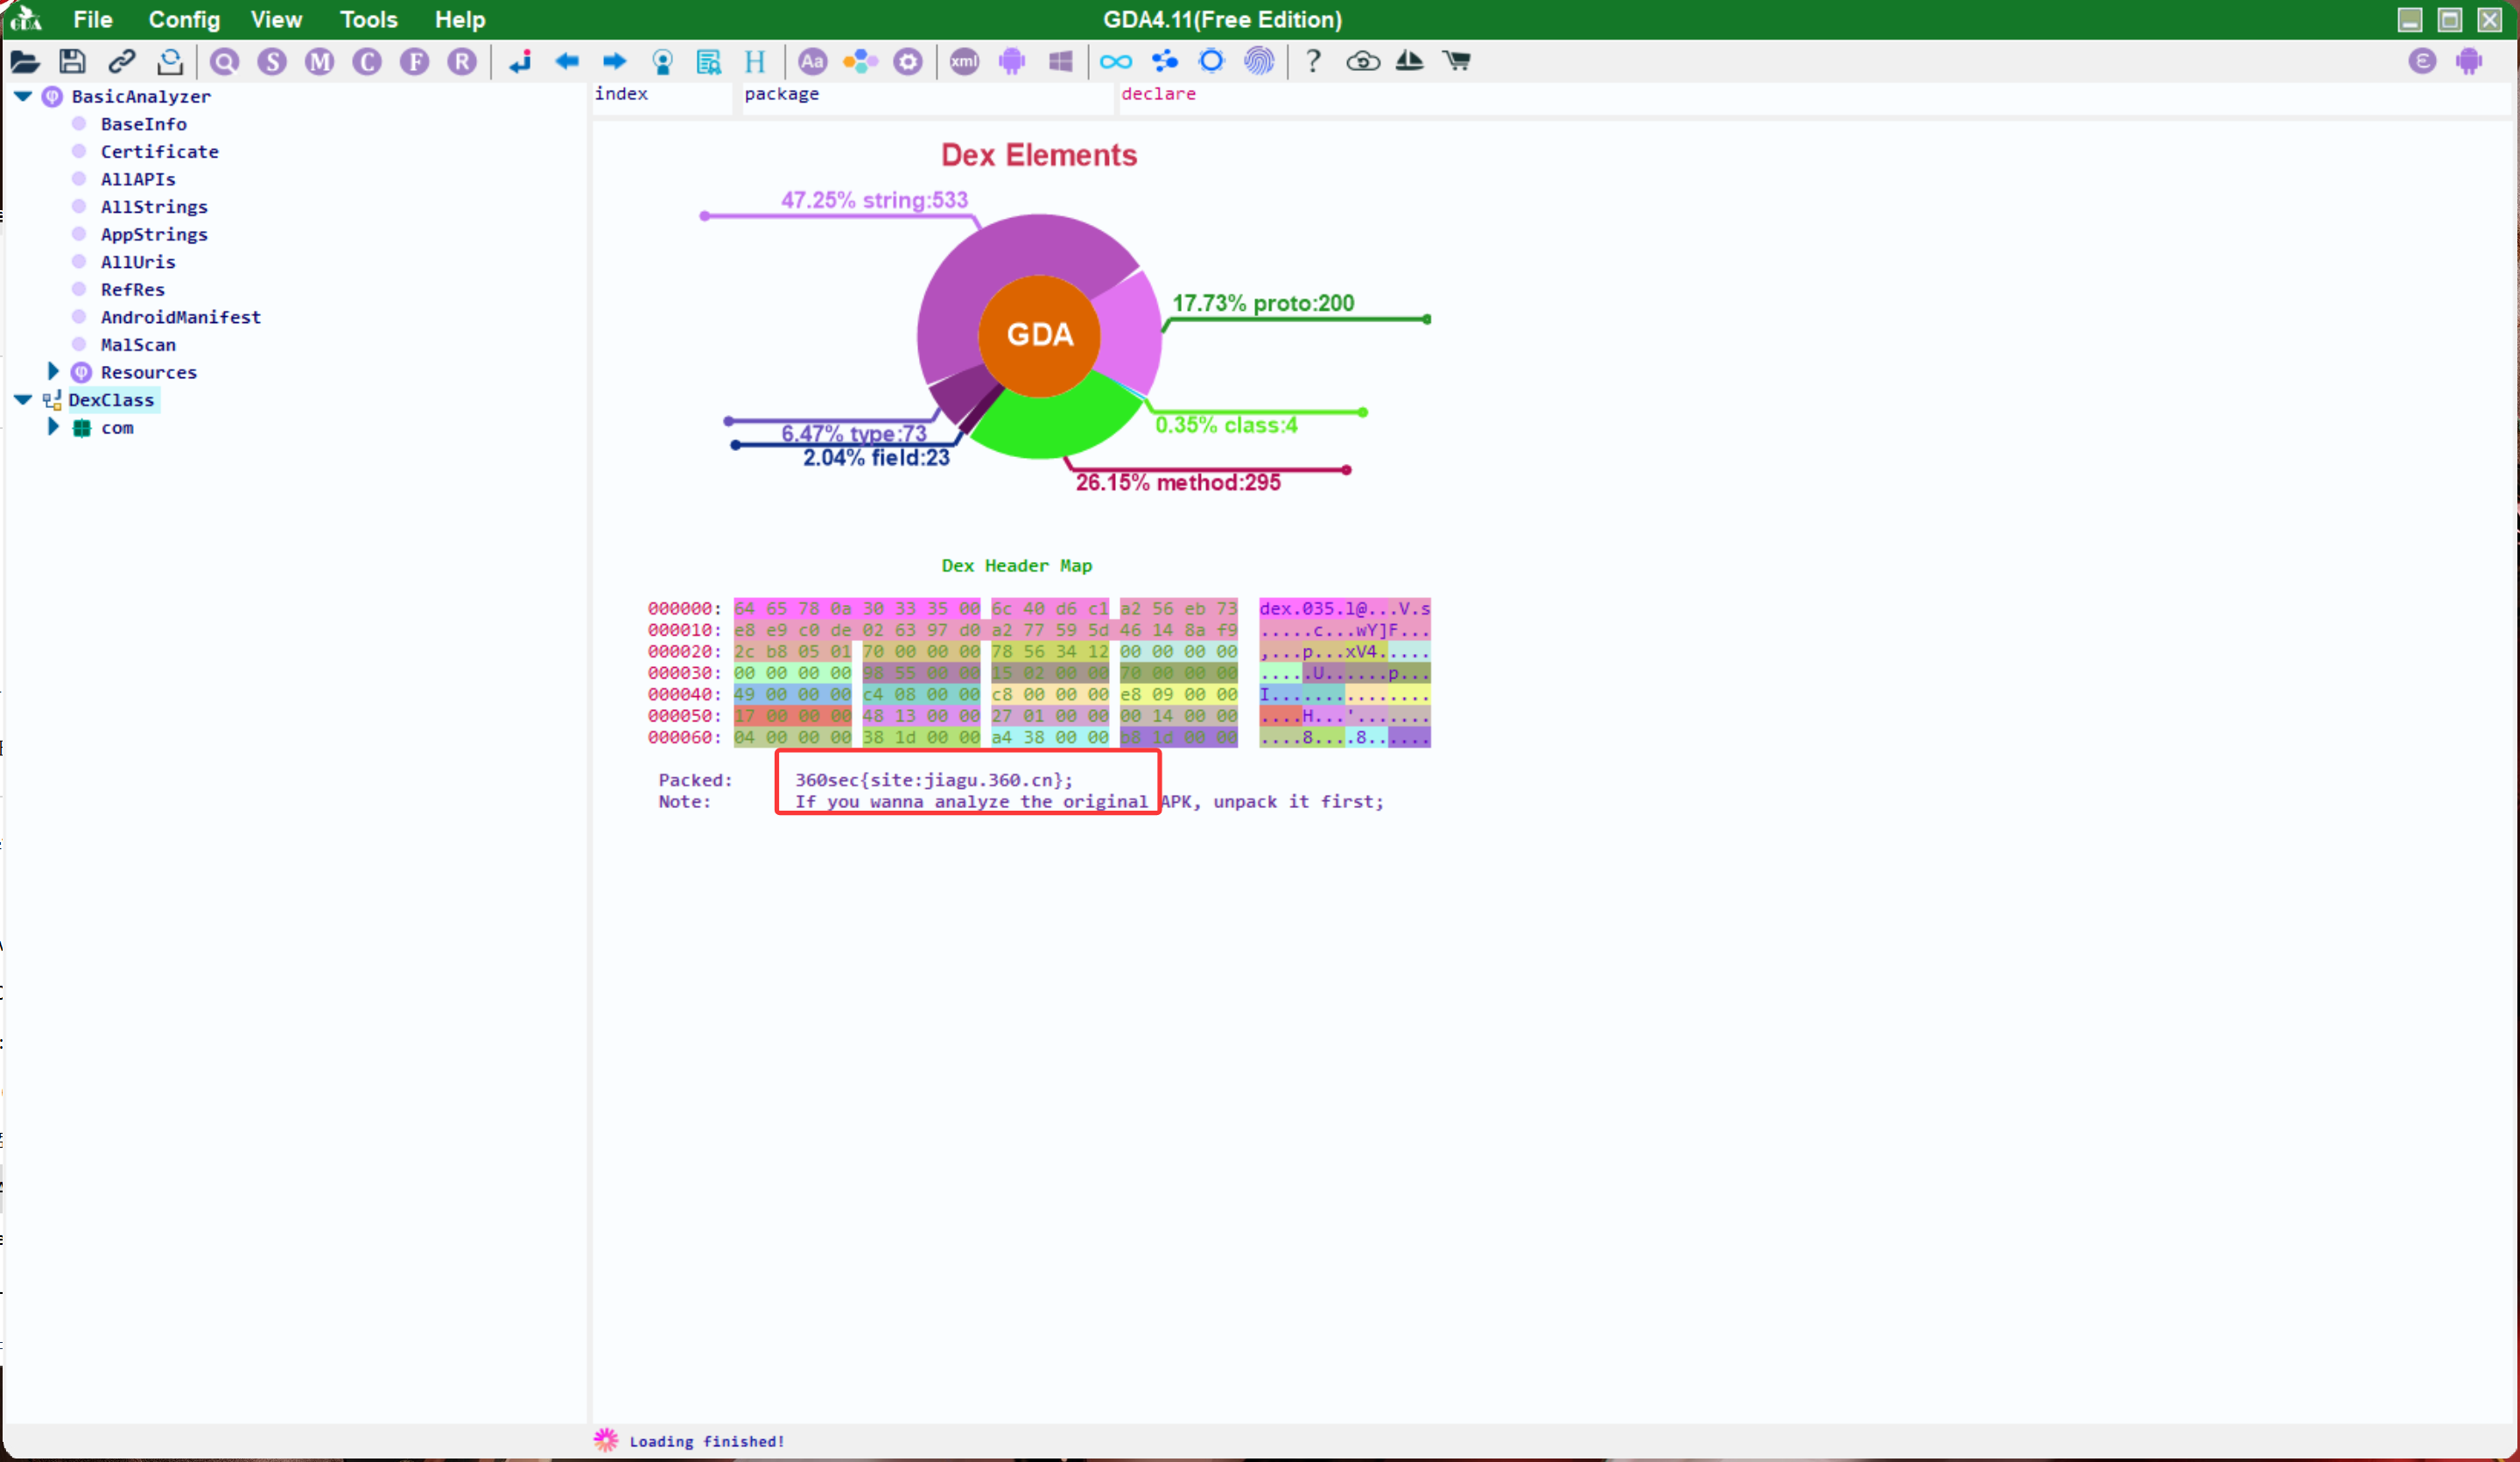Image resolution: width=2520 pixels, height=1462 pixels.
Task: Navigate forward with the right arrow
Action: pos(614,62)
